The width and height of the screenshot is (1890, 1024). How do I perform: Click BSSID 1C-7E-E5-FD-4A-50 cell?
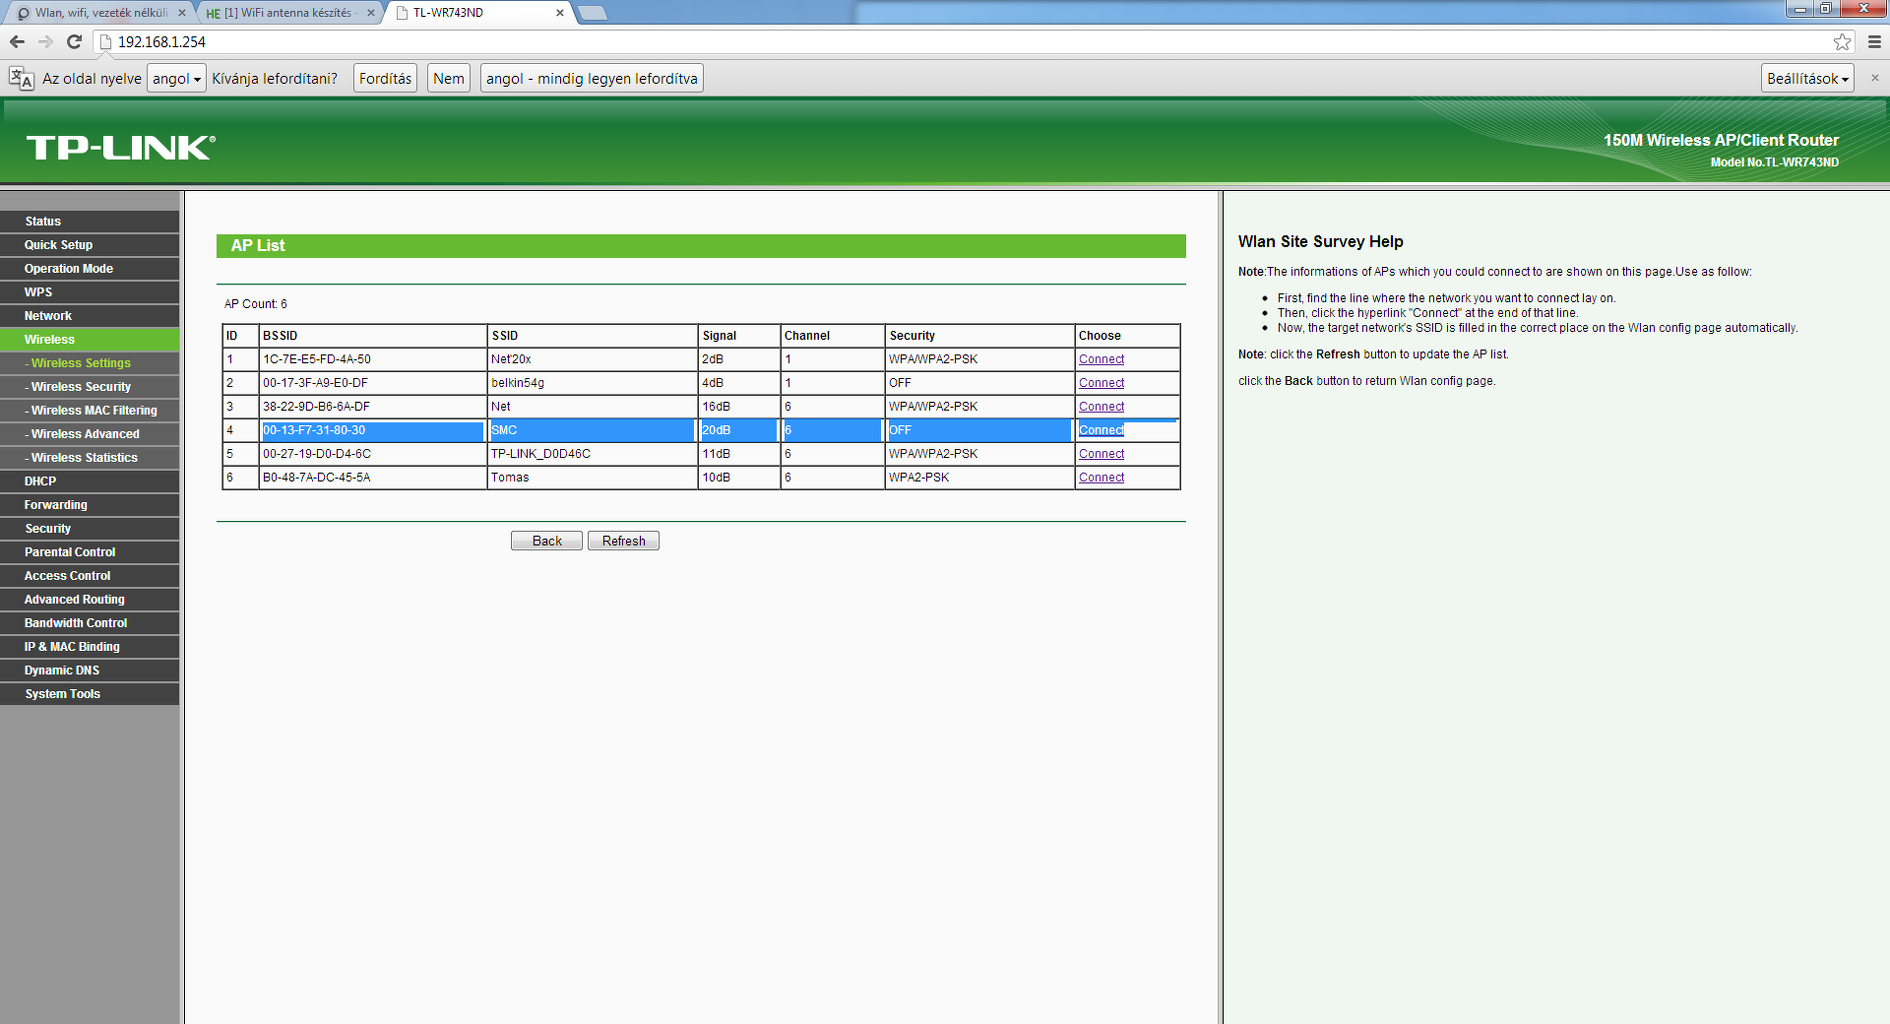tap(372, 359)
